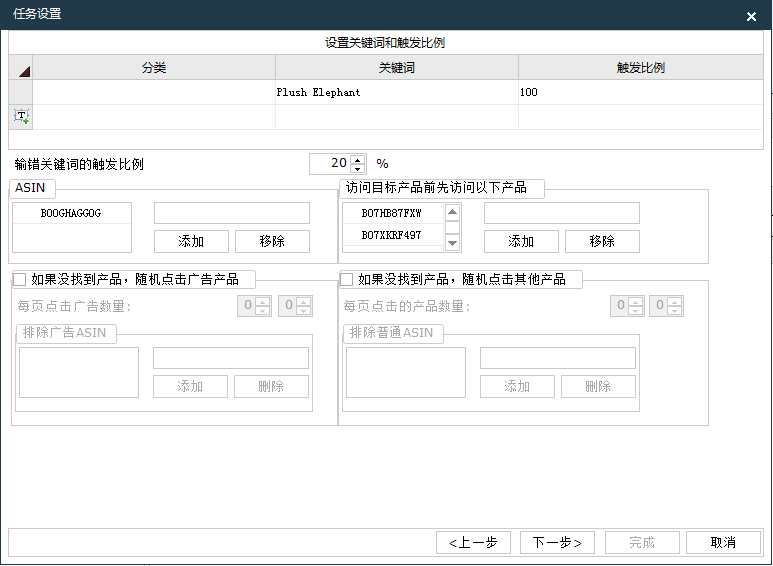
Task: Click the empty 关键词 cell in new row
Action: 397,117
